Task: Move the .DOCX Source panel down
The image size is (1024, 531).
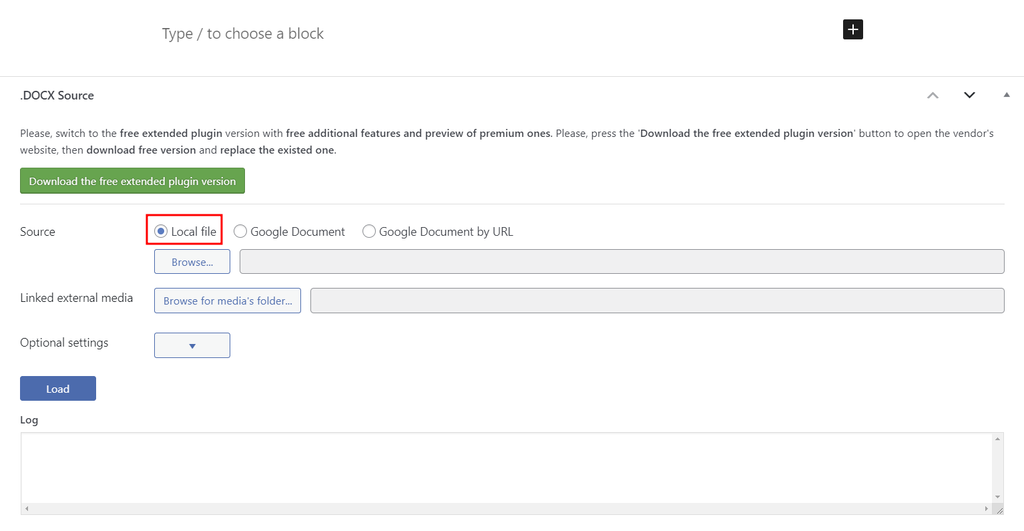Action: coord(969,95)
